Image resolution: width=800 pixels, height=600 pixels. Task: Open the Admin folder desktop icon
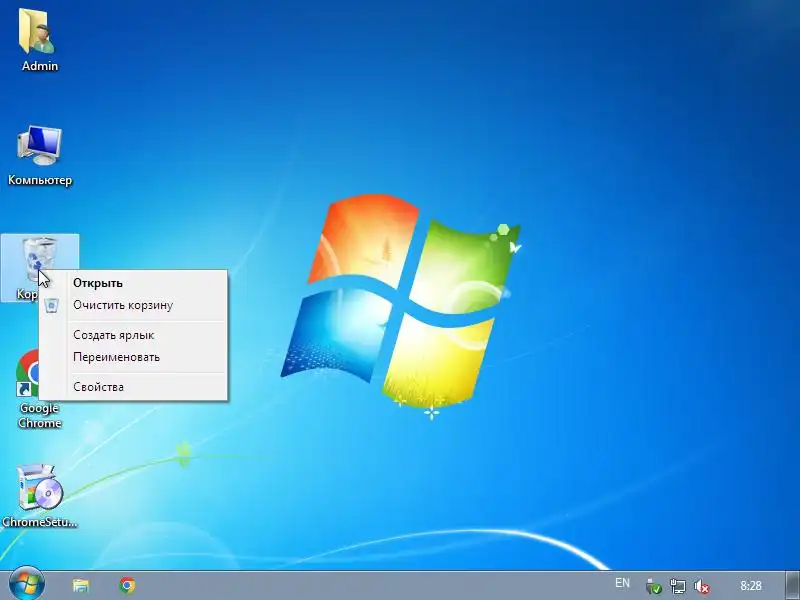pos(39,40)
